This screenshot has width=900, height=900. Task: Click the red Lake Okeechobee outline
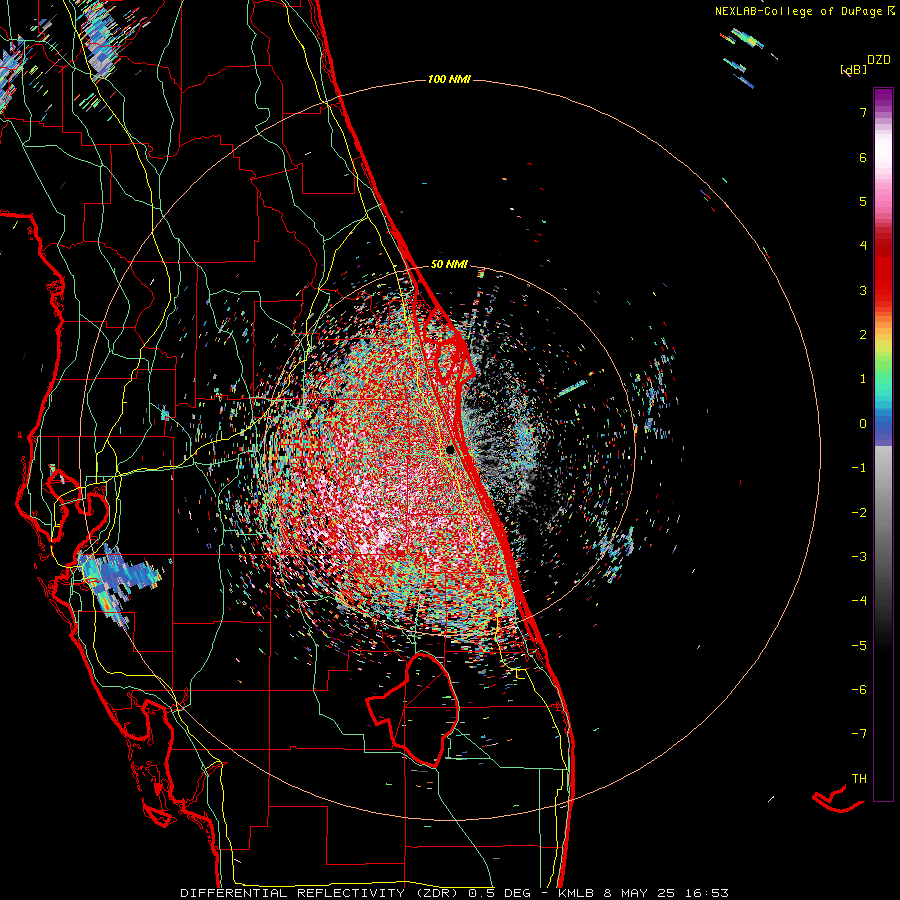tap(413, 710)
